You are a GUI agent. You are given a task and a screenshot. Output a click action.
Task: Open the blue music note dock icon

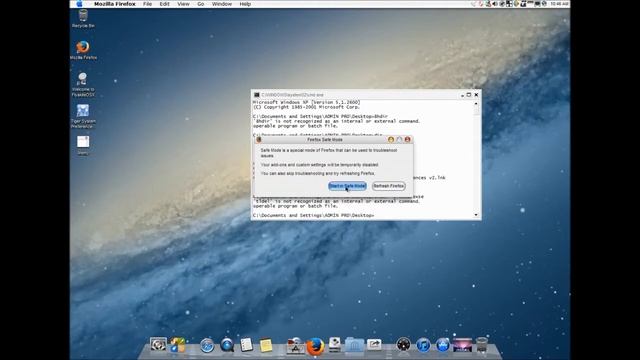(x=423, y=345)
